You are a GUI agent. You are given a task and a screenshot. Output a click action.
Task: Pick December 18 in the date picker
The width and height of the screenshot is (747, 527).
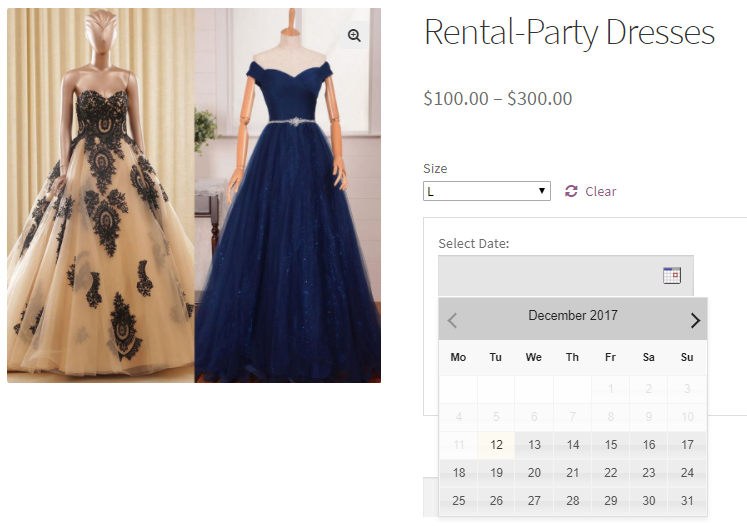[x=458, y=473]
